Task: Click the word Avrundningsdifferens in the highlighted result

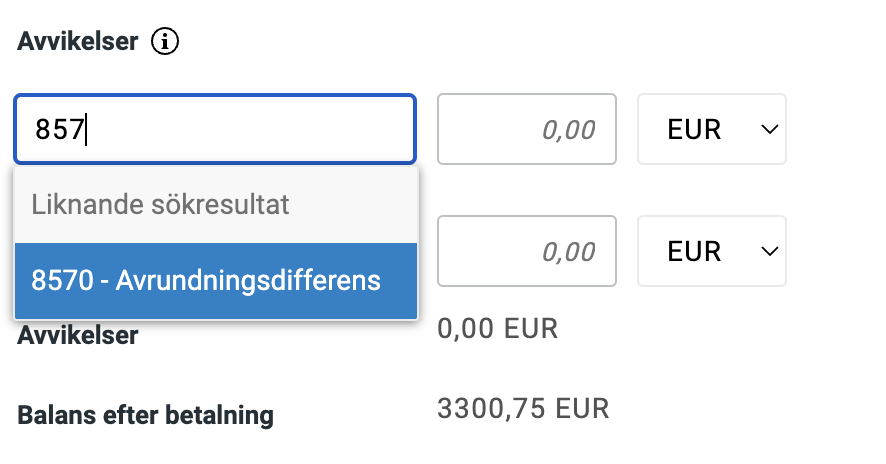Action: tap(248, 280)
